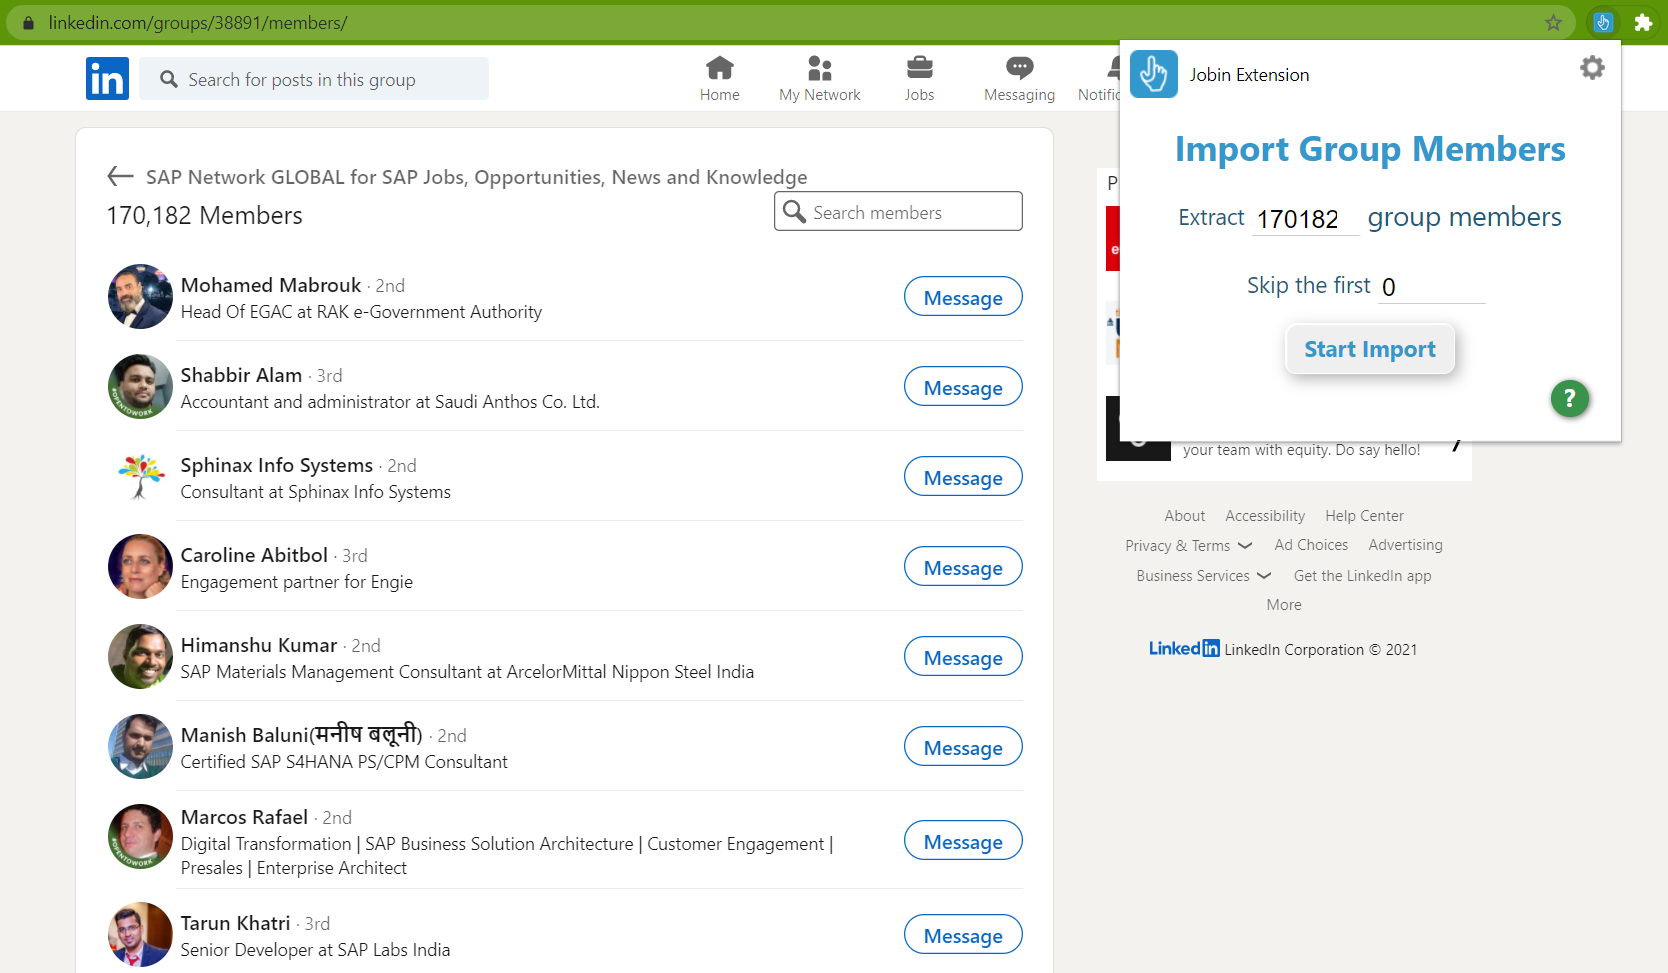1668x973 pixels.
Task: Open Manish Baluni's profile photo
Action: tap(140, 746)
